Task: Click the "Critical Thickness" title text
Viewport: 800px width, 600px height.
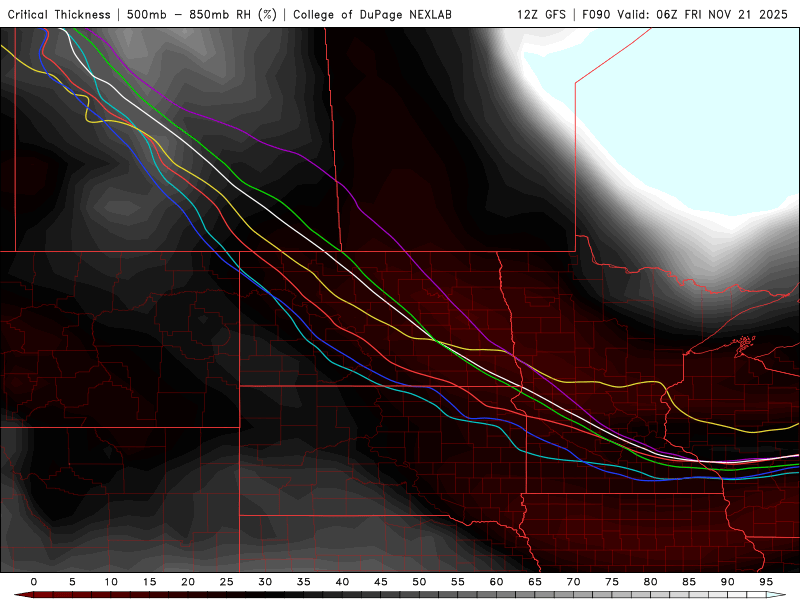Action: [59, 15]
